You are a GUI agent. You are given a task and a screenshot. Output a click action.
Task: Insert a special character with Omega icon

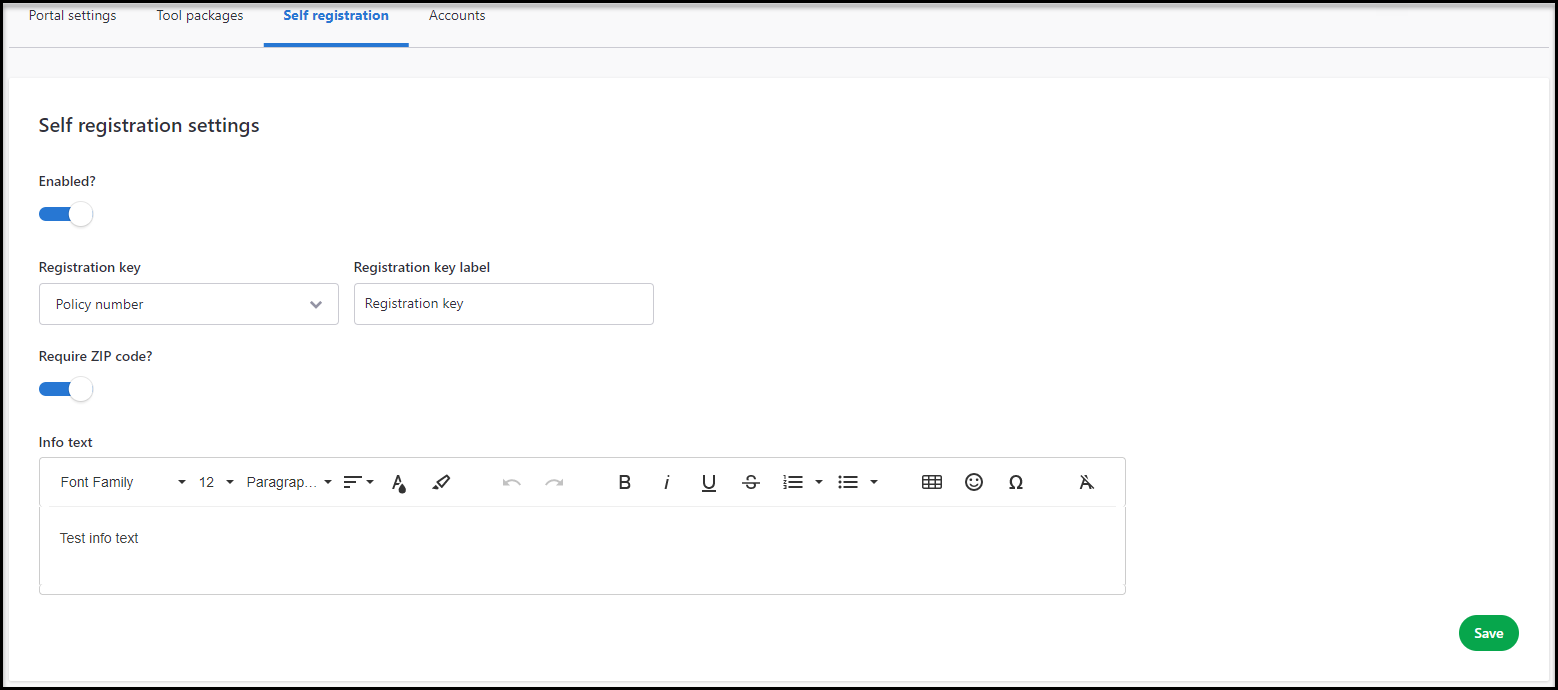click(1016, 482)
